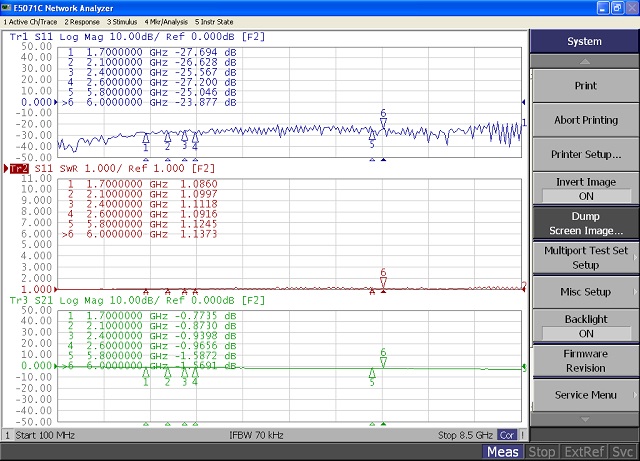
Task: Click Tr2 marker 3 readout 1.1118
Action: coord(199,204)
